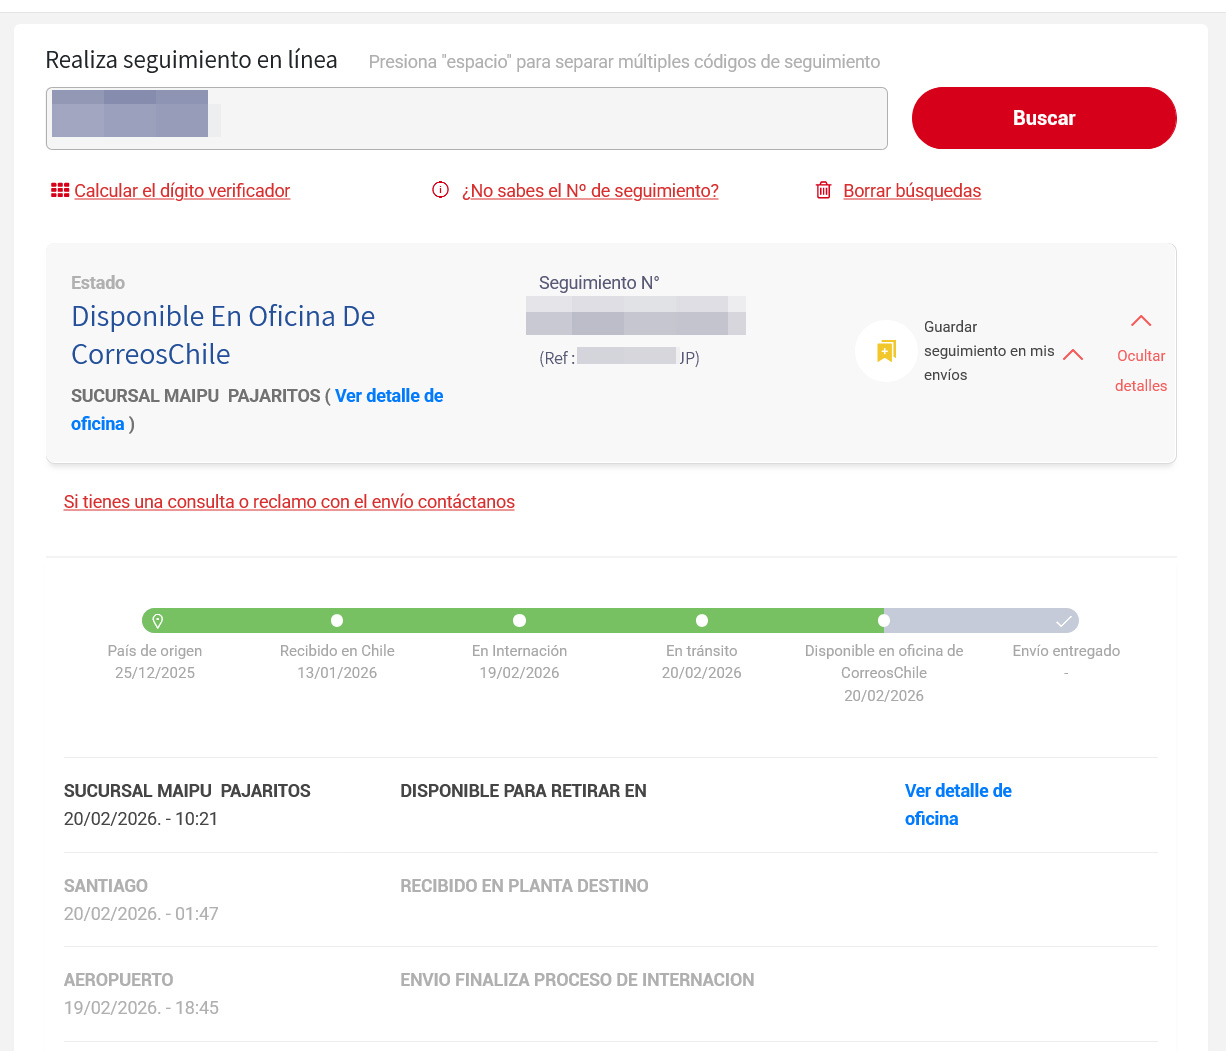The image size is (1226, 1051).
Task: Click the location pin marker at "País de origen"
Action: click(x=157, y=620)
